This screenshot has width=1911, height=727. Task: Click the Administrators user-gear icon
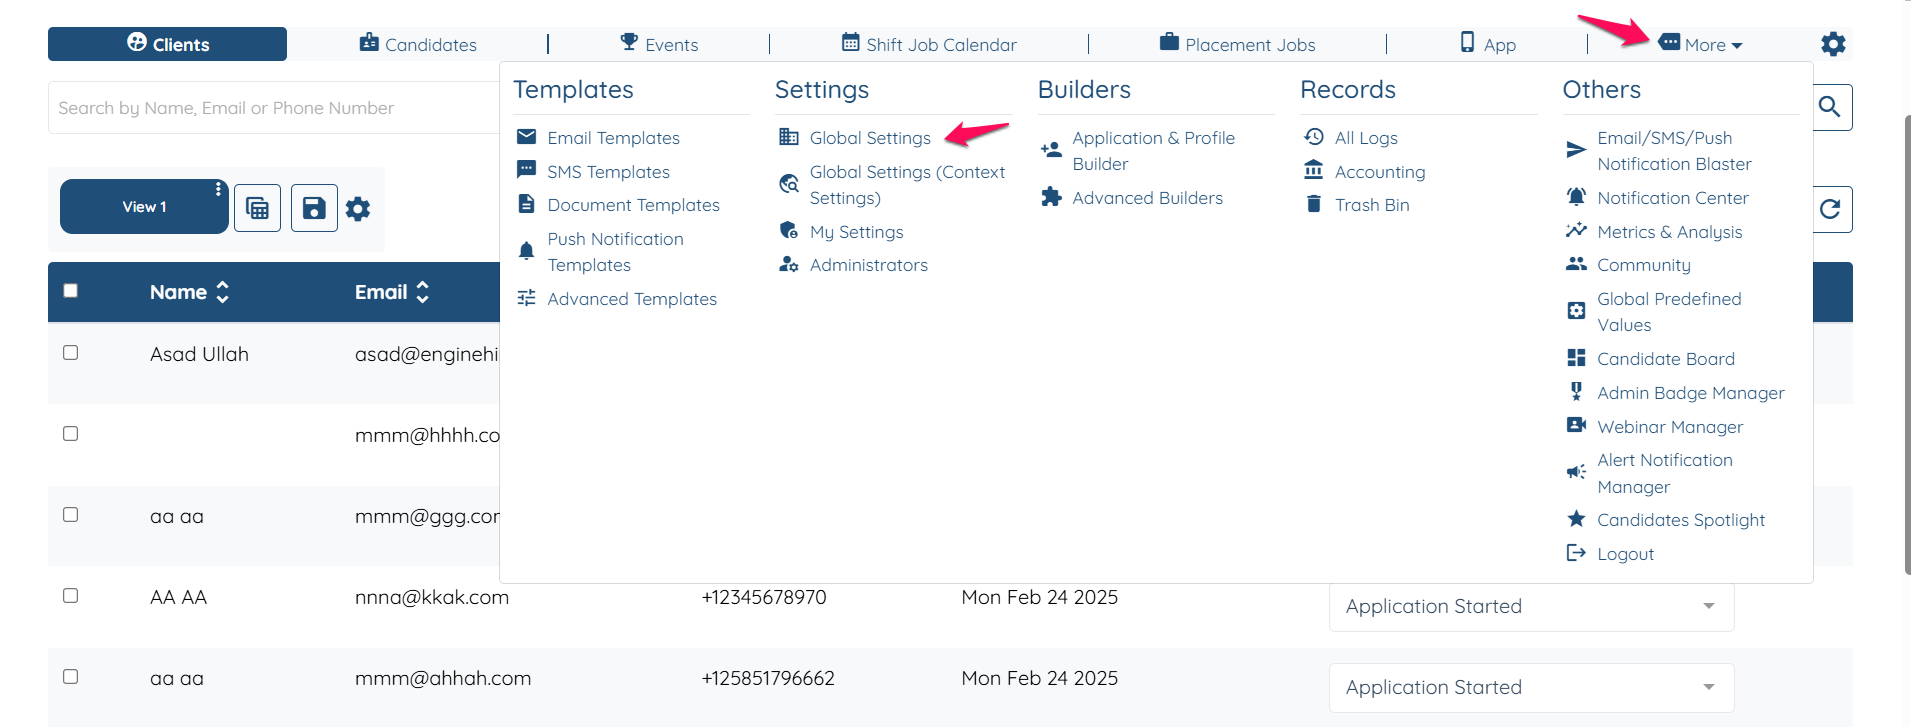pos(789,264)
